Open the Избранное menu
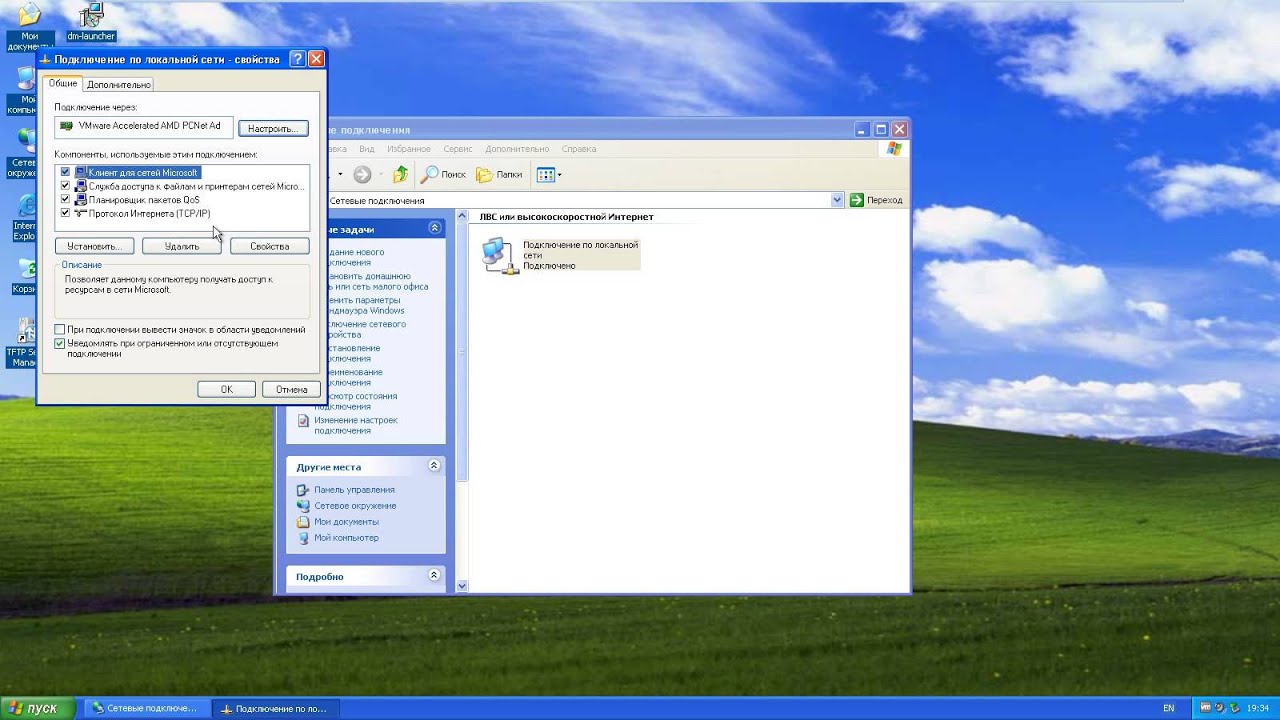This screenshot has height=720, width=1280. (408, 149)
